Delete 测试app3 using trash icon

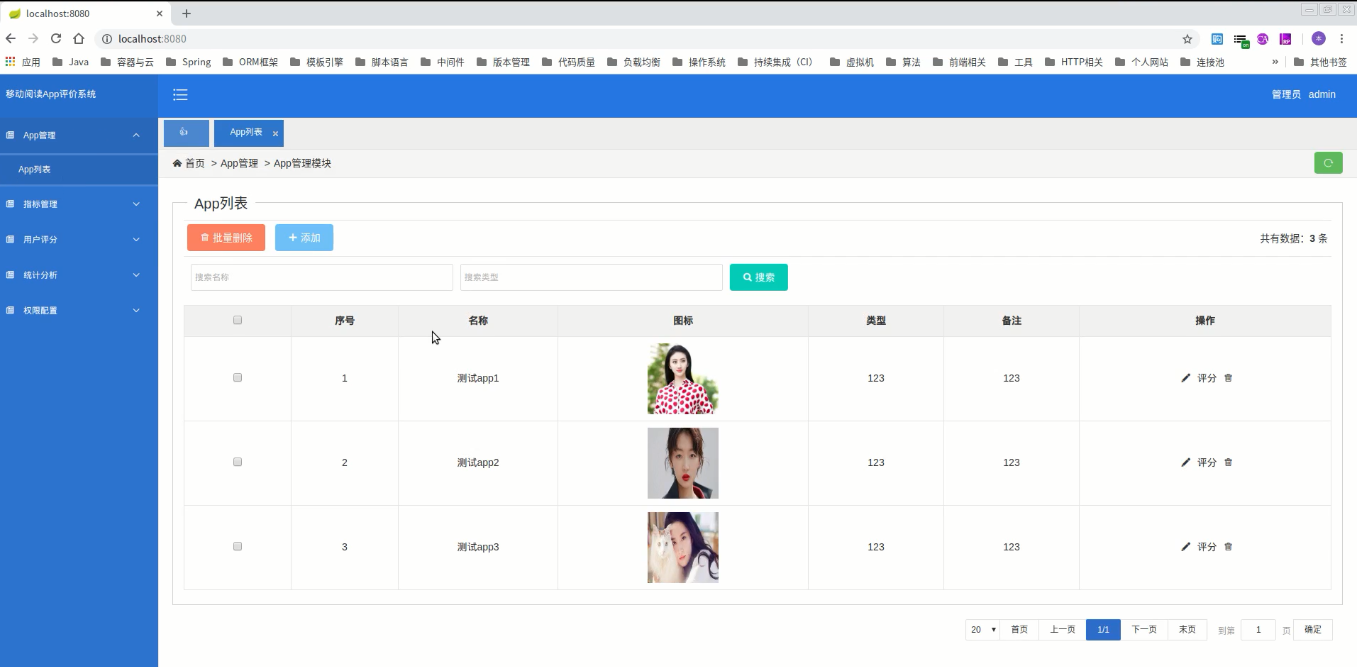click(x=1228, y=547)
